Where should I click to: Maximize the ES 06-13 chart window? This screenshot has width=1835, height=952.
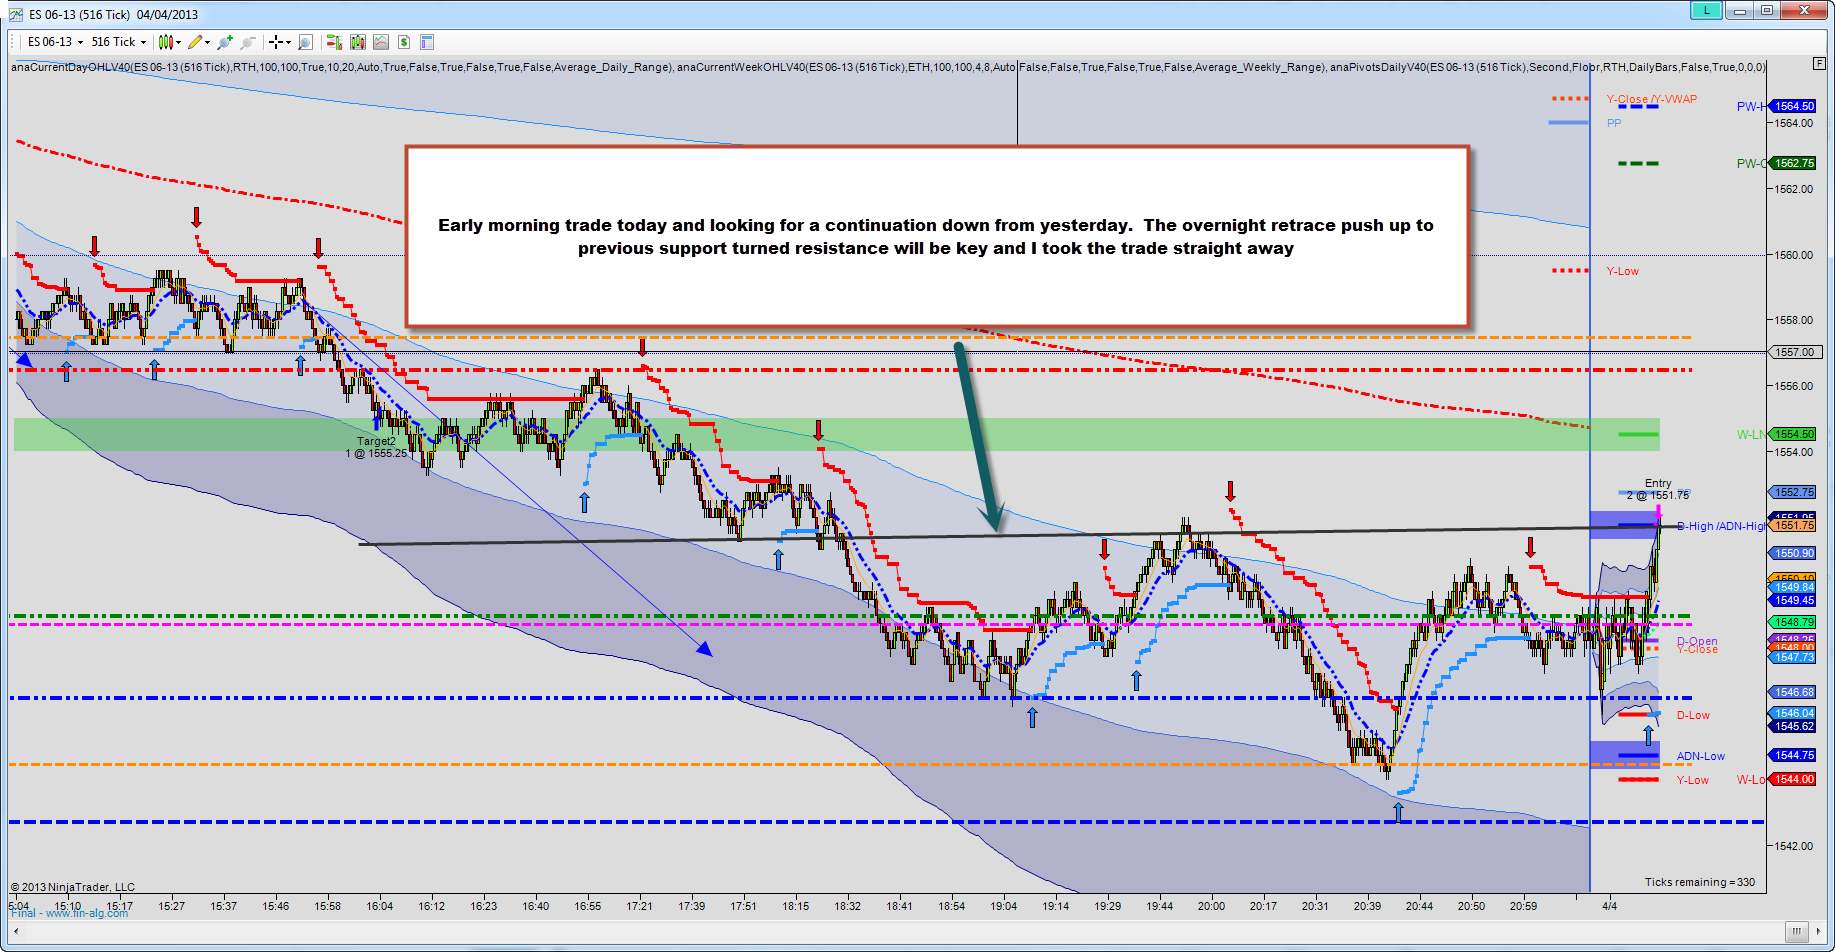pos(1767,10)
